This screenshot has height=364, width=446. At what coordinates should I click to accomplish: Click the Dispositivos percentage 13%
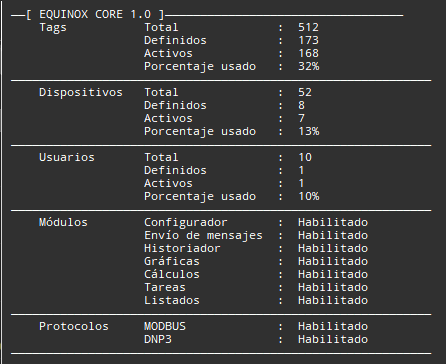(x=309, y=131)
